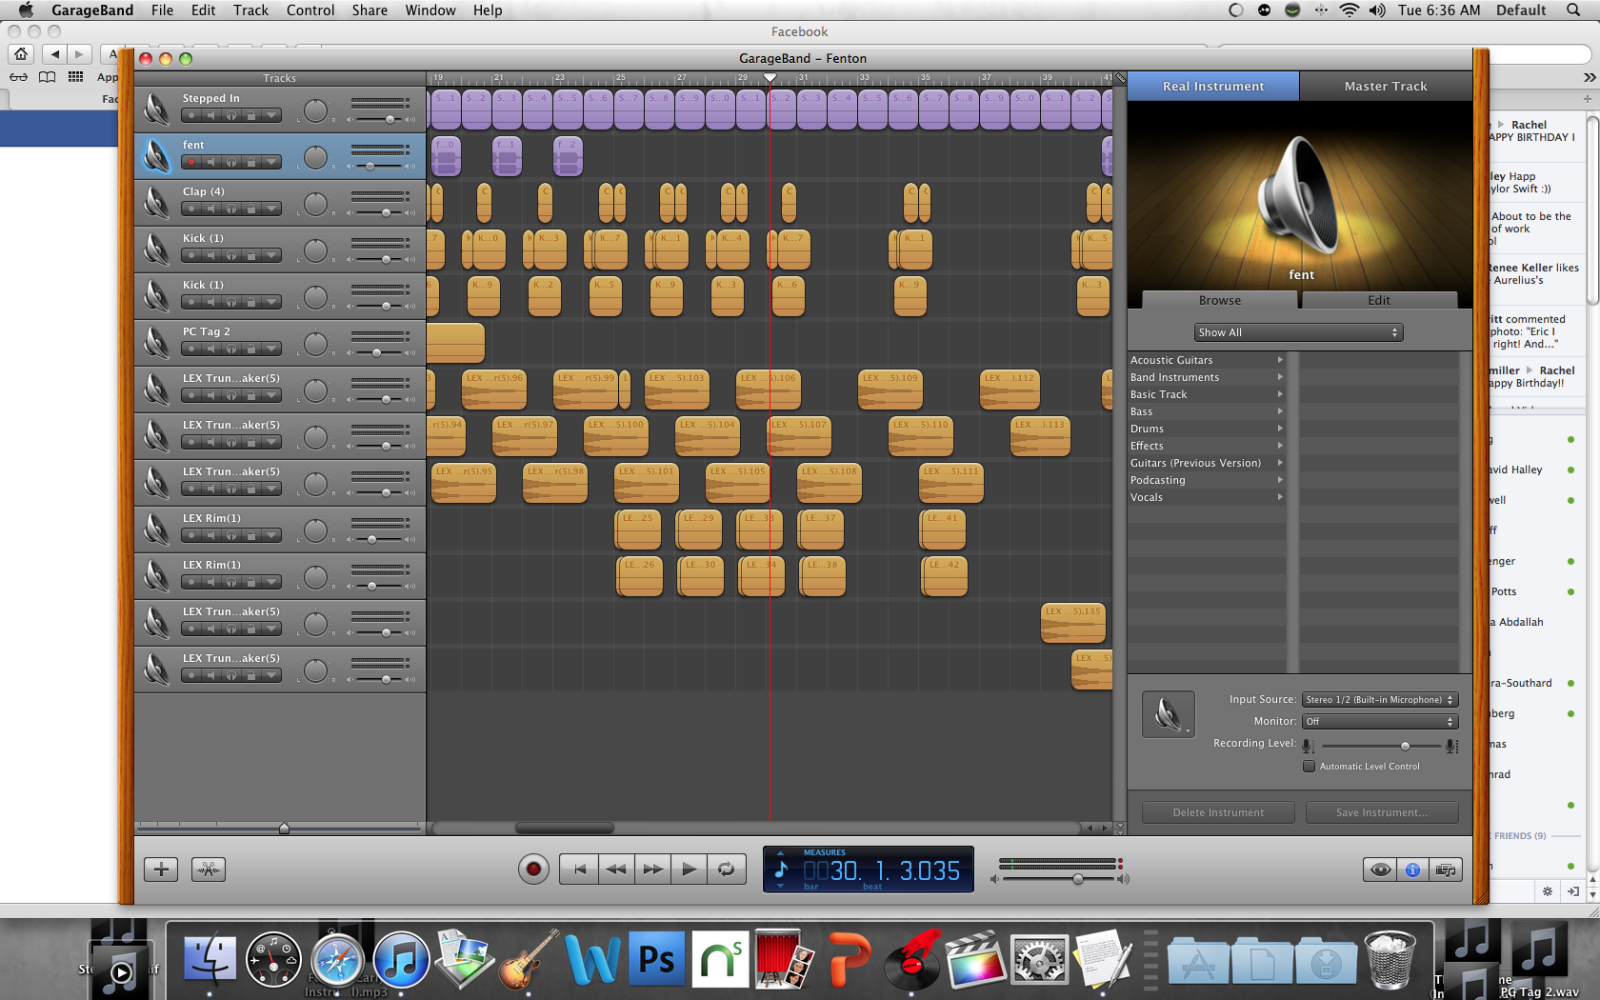Click the LCD note mode icon
Image resolution: width=1600 pixels, height=1000 pixels.
(x=781, y=869)
